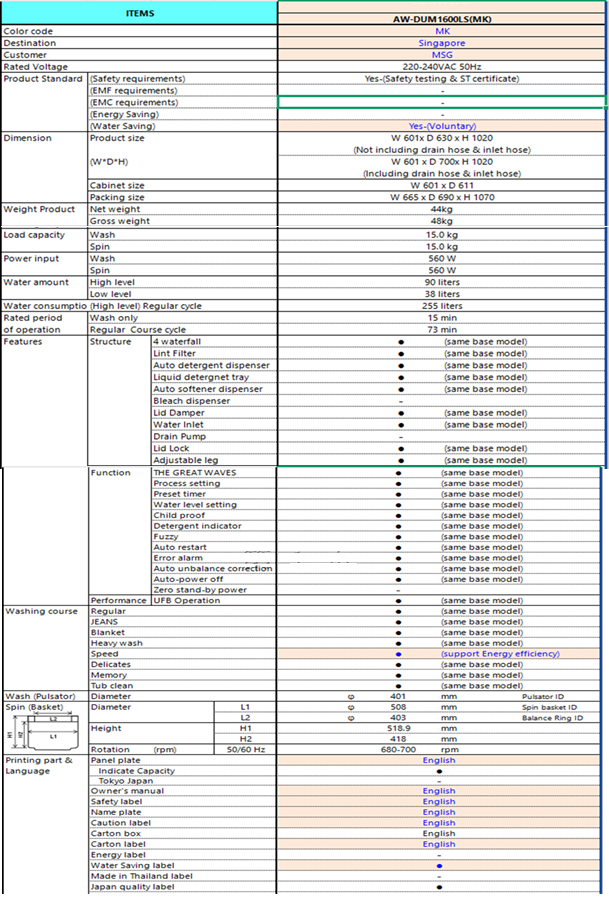Click the "Zero stand-by power" cell
609x899 pixels.
[214, 590]
